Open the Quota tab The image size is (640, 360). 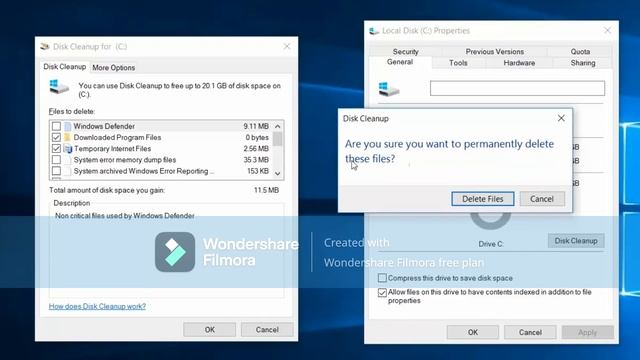point(580,51)
